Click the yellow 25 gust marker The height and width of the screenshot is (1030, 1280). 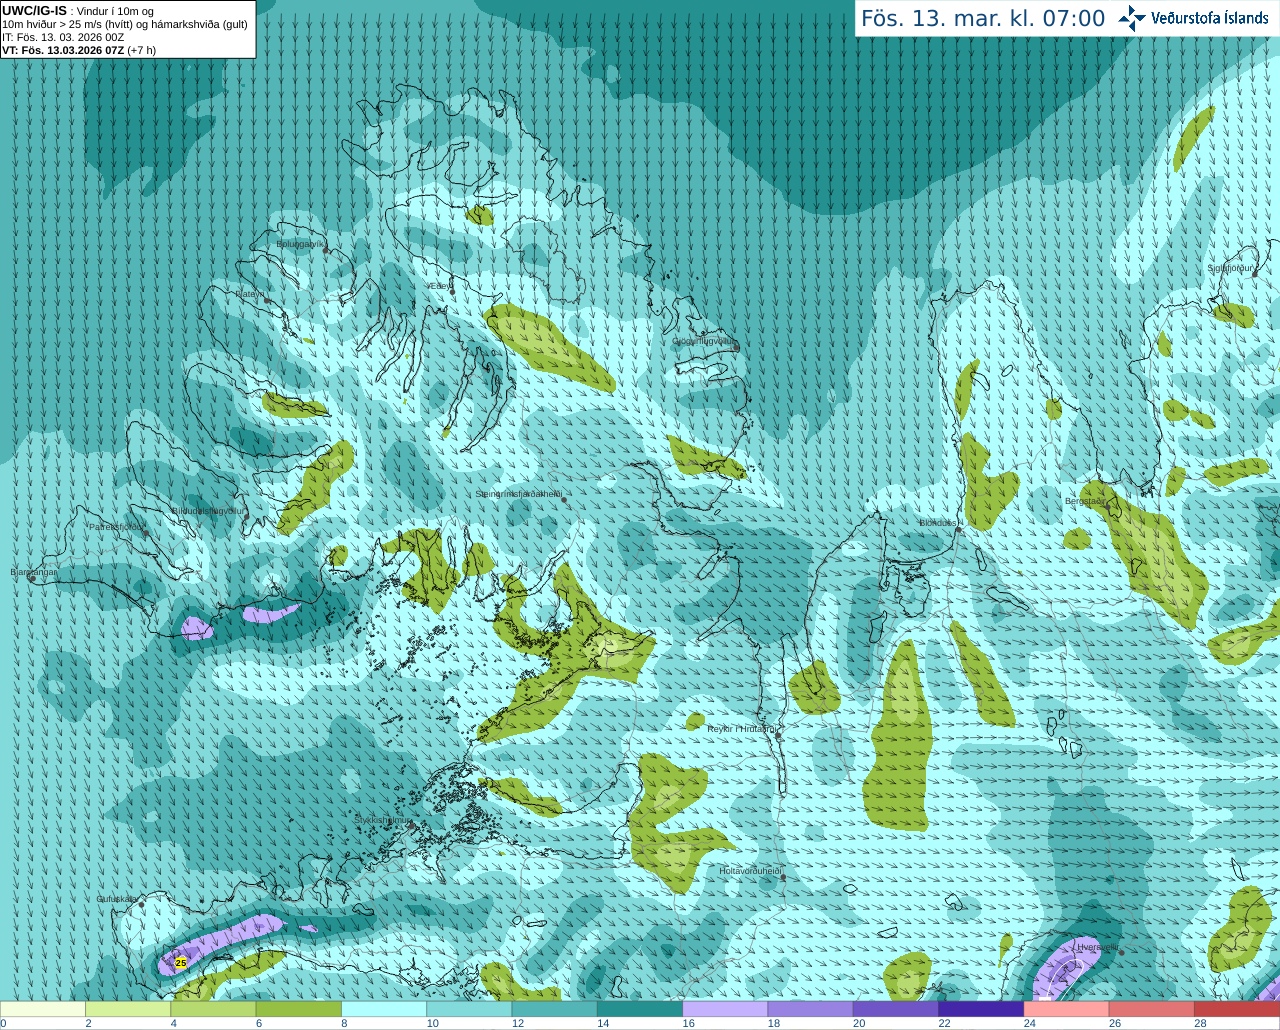pyautogui.click(x=180, y=963)
